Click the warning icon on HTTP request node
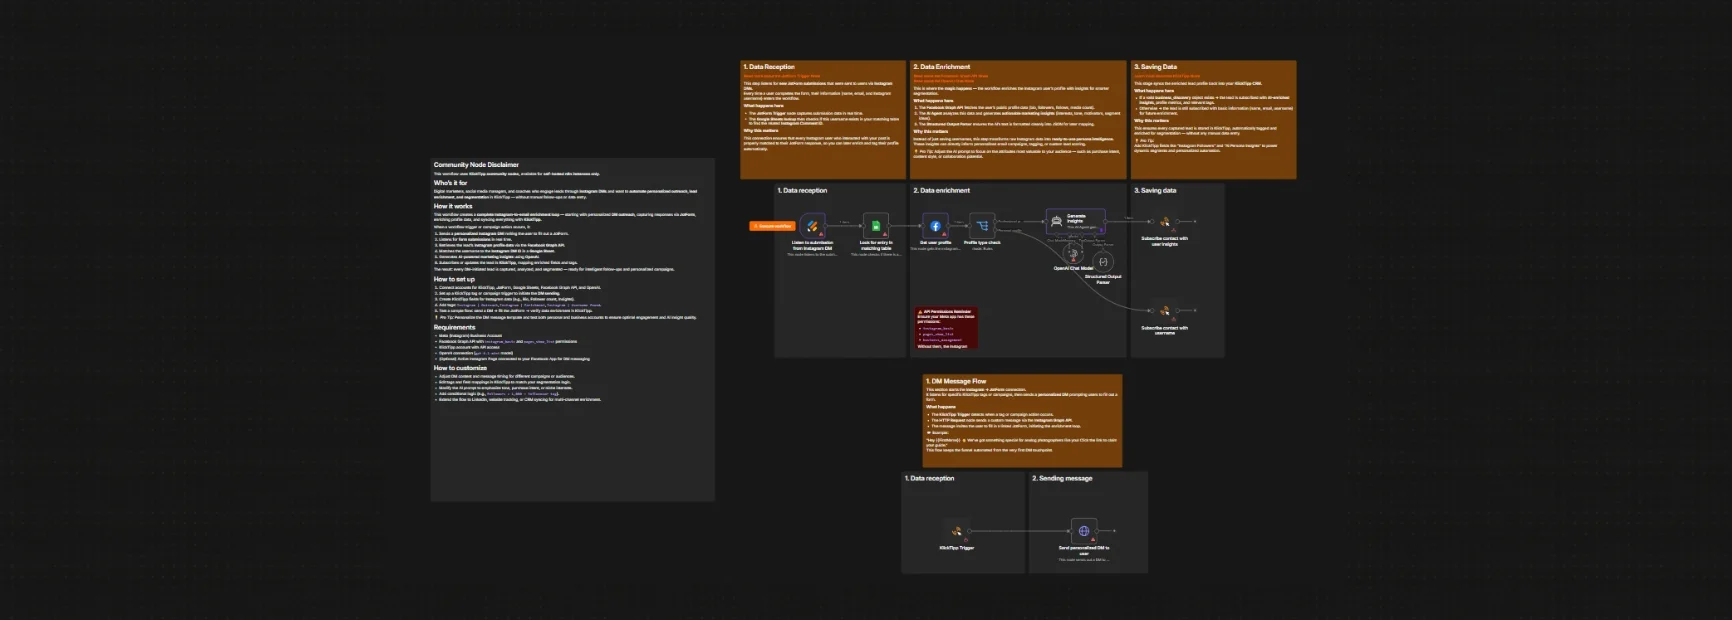Screen dimensions: 1732x620 1092,539
